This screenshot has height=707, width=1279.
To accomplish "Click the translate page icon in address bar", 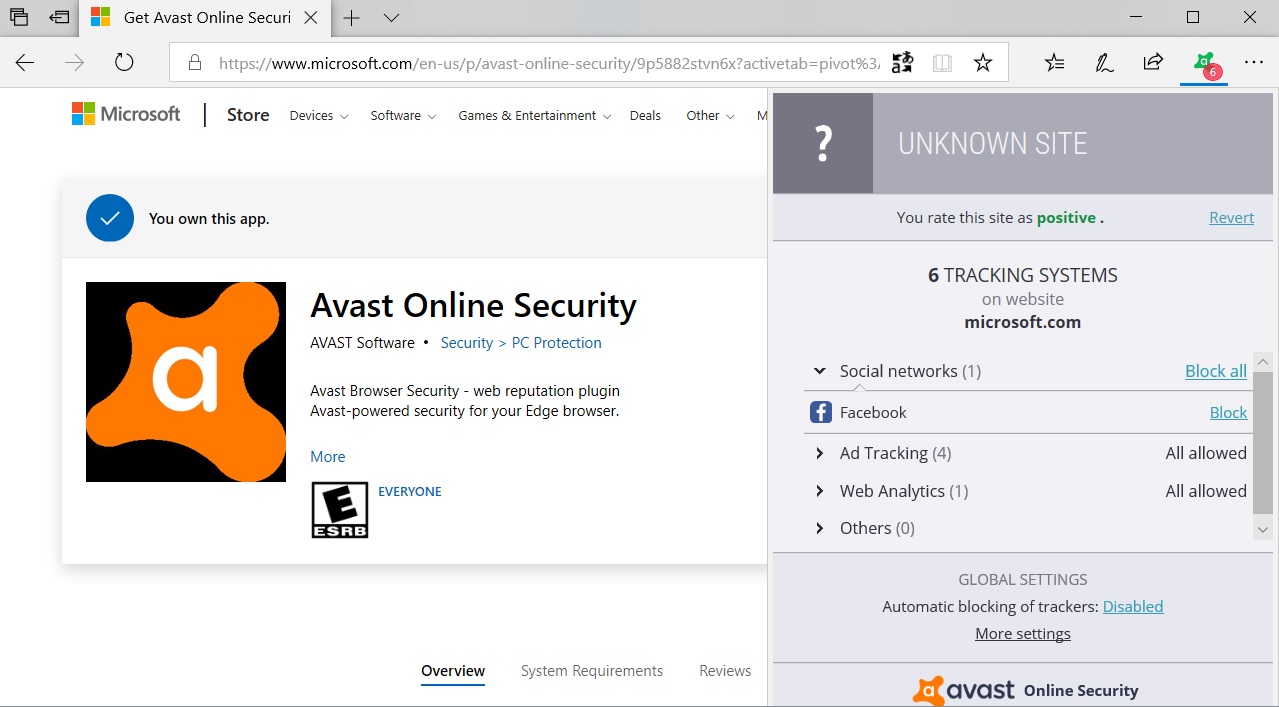I will (x=902, y=62).
